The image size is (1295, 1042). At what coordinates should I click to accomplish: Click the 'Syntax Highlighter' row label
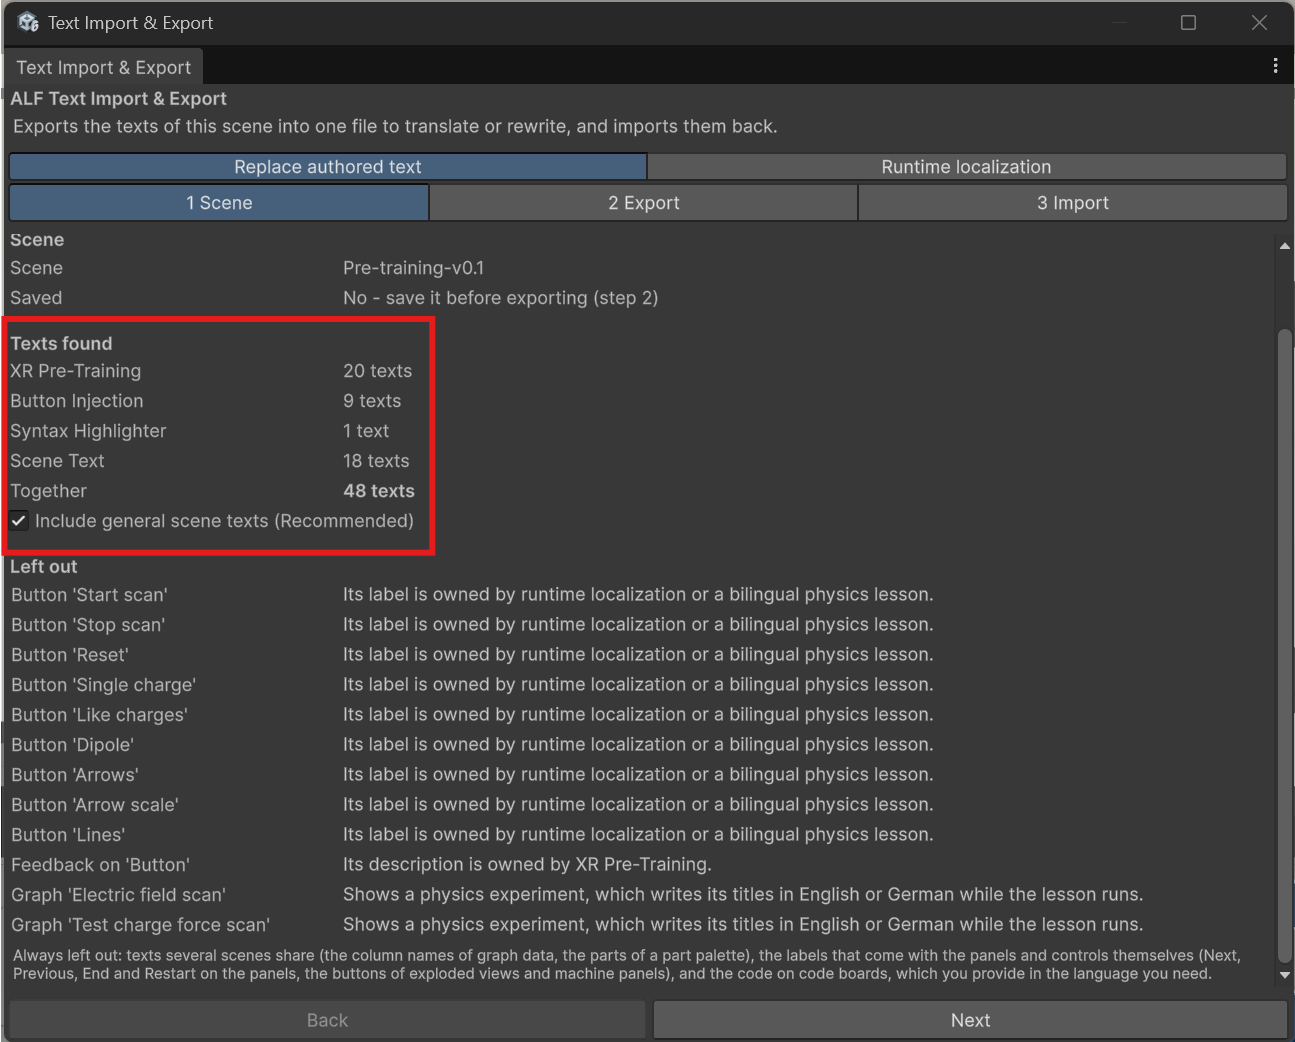coord(88,431)
